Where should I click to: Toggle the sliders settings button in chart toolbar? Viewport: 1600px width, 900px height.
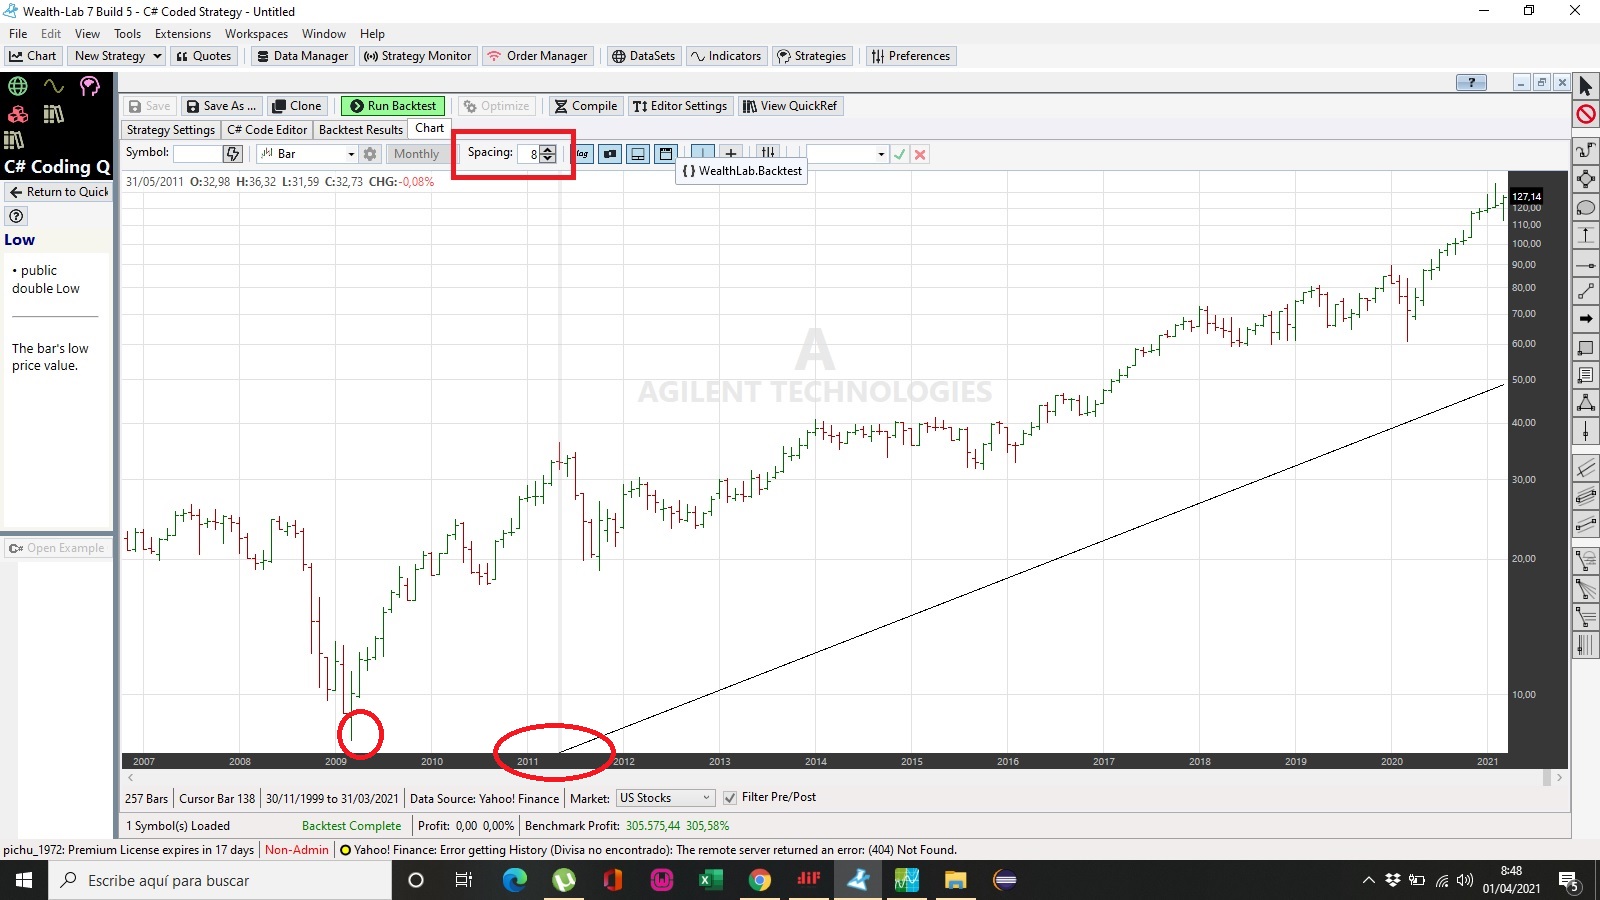click(x=767, y=154)
